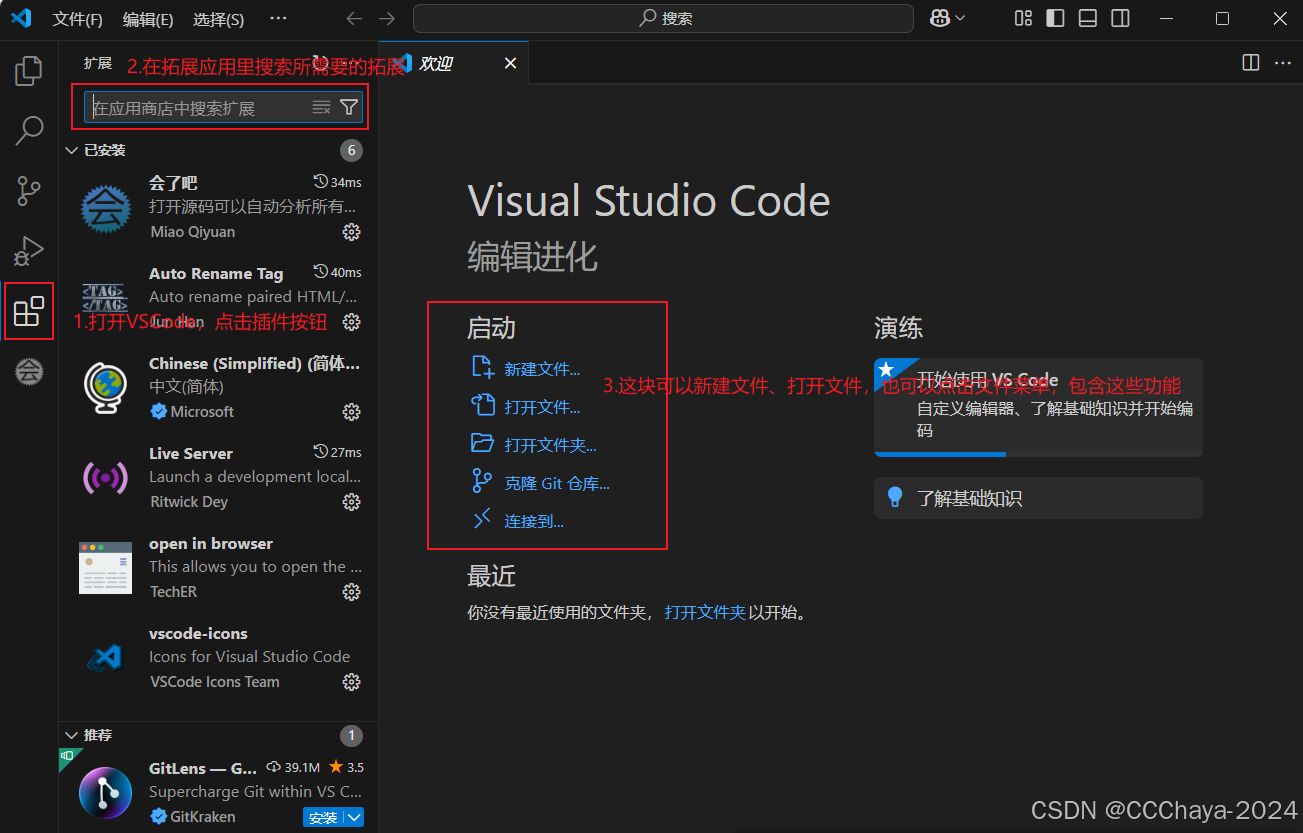This screenshot has height=833, width=1303.
Task: Select the Auto Rename Tag extension
Action: pyautogui.click(x=220, y=298)
